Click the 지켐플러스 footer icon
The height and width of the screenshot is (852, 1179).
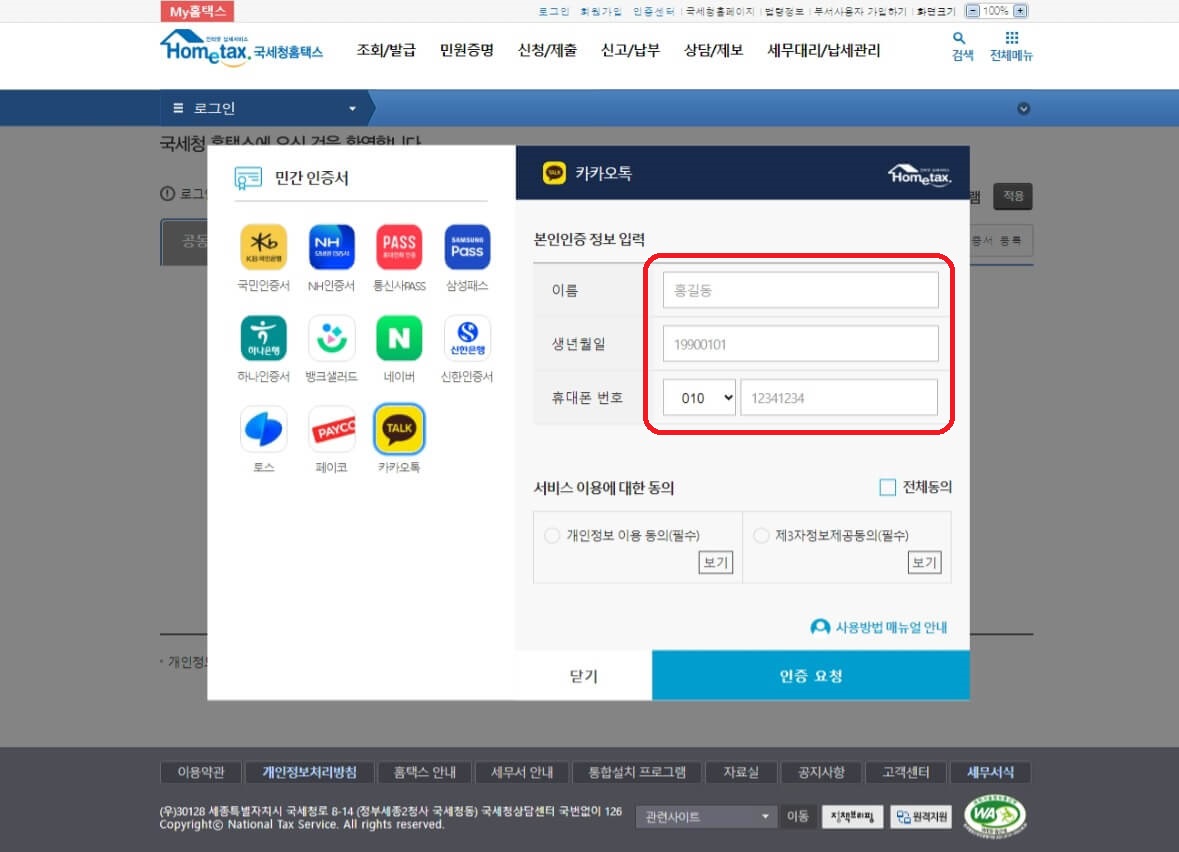[852, 817]
